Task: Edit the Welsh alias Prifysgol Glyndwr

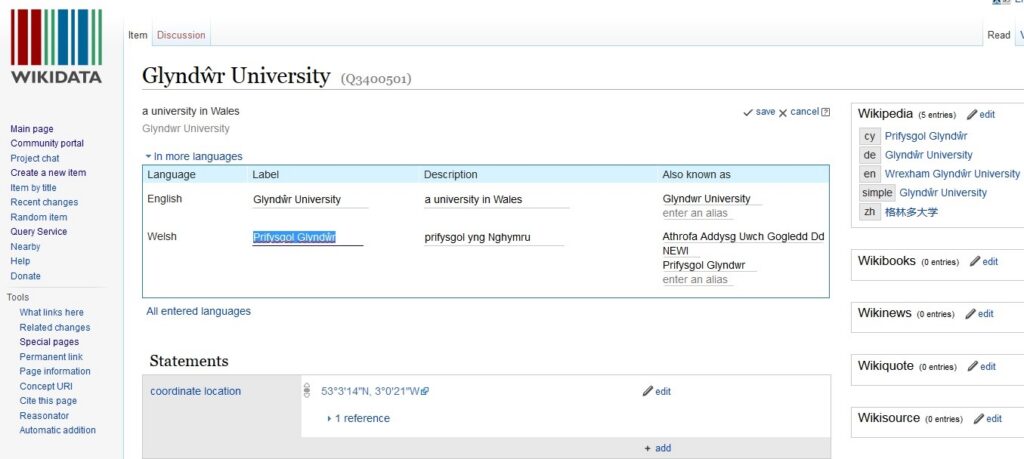Action: pyautogui.click(x=709, y=265)
